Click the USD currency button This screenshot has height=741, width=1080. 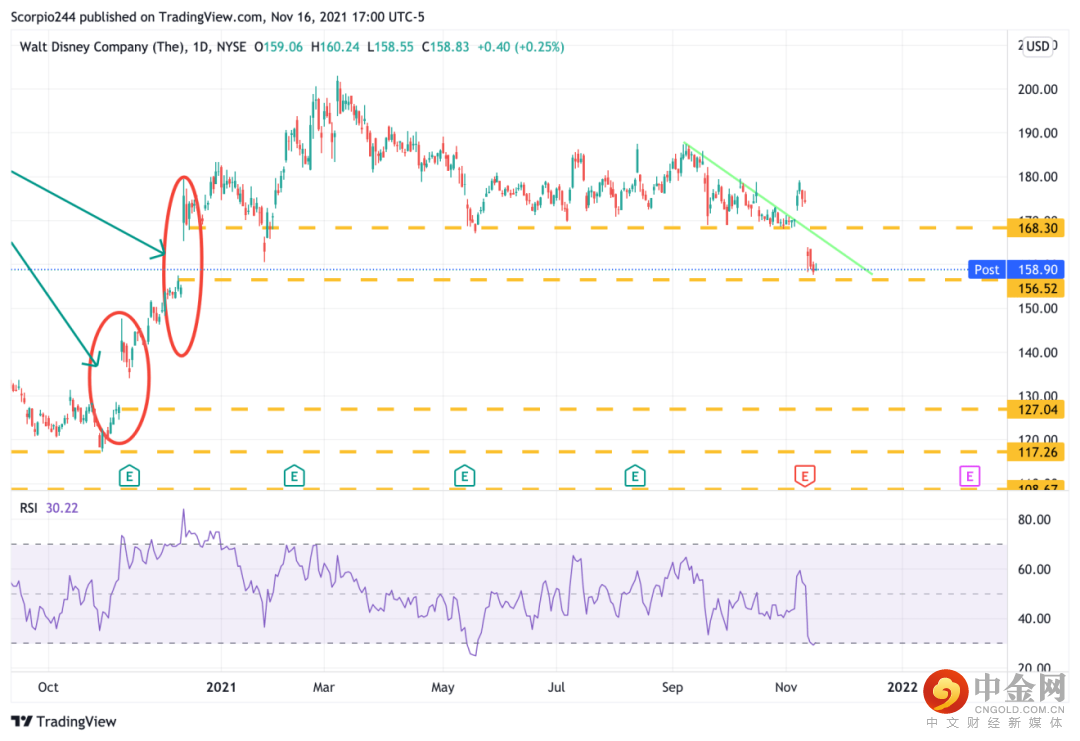[1037, 46]
